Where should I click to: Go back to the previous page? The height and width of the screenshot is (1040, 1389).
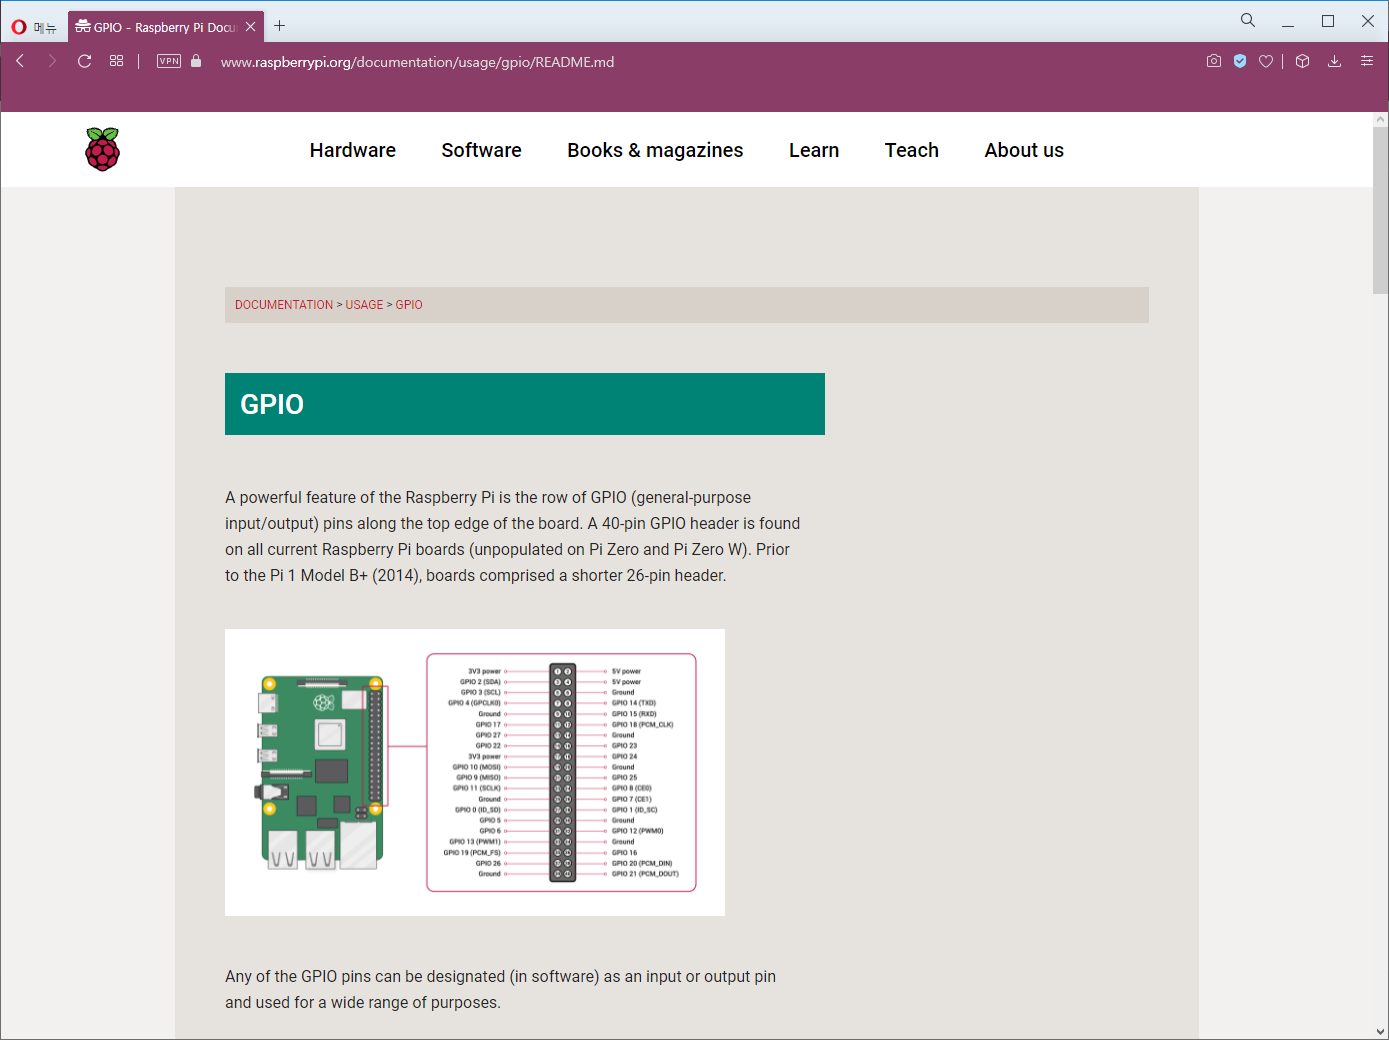20,61
